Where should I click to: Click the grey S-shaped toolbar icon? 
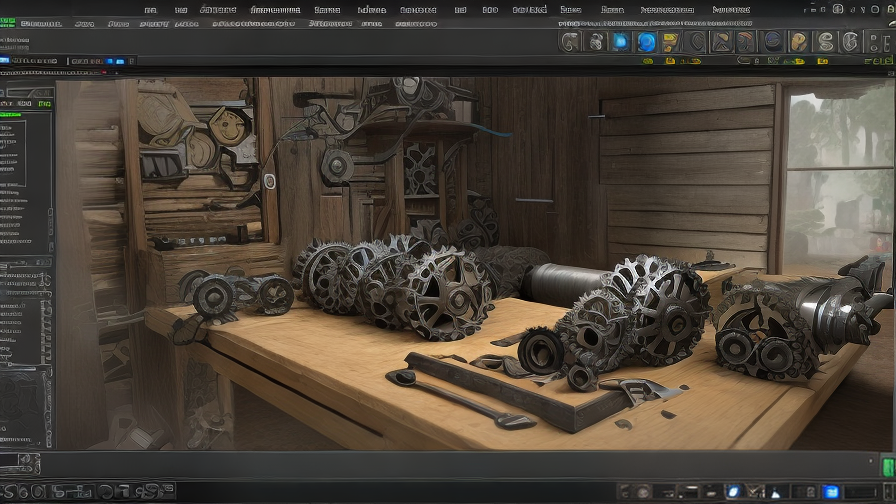coord(825,42)
